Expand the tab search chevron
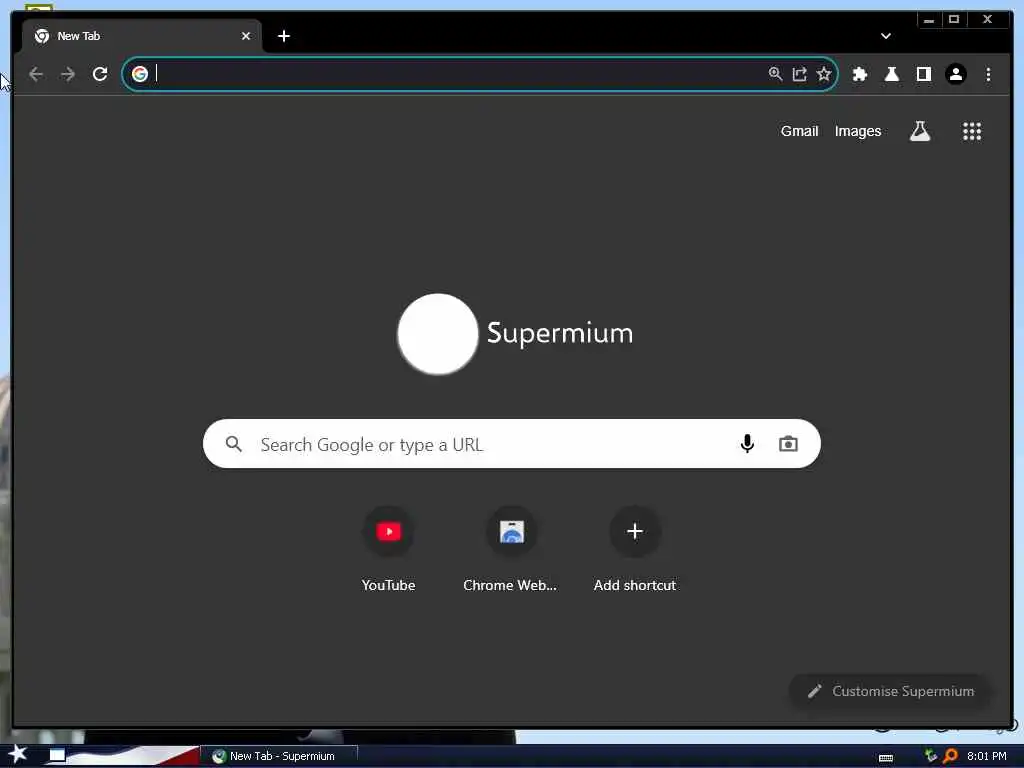Image resolution: width=1024 pixels, height=768 pixels. tap(886, 36)
